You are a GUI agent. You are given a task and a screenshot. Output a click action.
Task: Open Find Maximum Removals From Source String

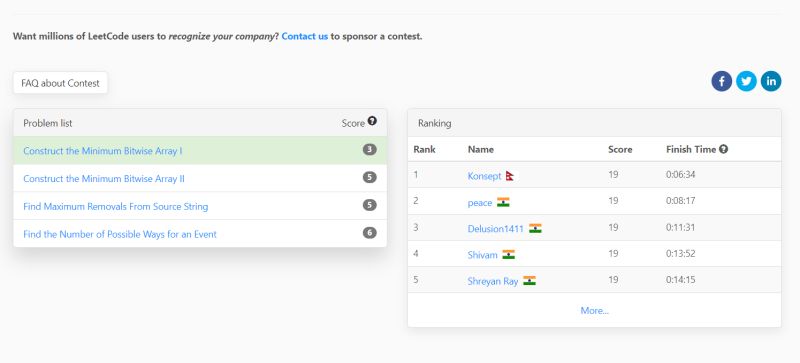pyautogui.click(x=116, y=207)
